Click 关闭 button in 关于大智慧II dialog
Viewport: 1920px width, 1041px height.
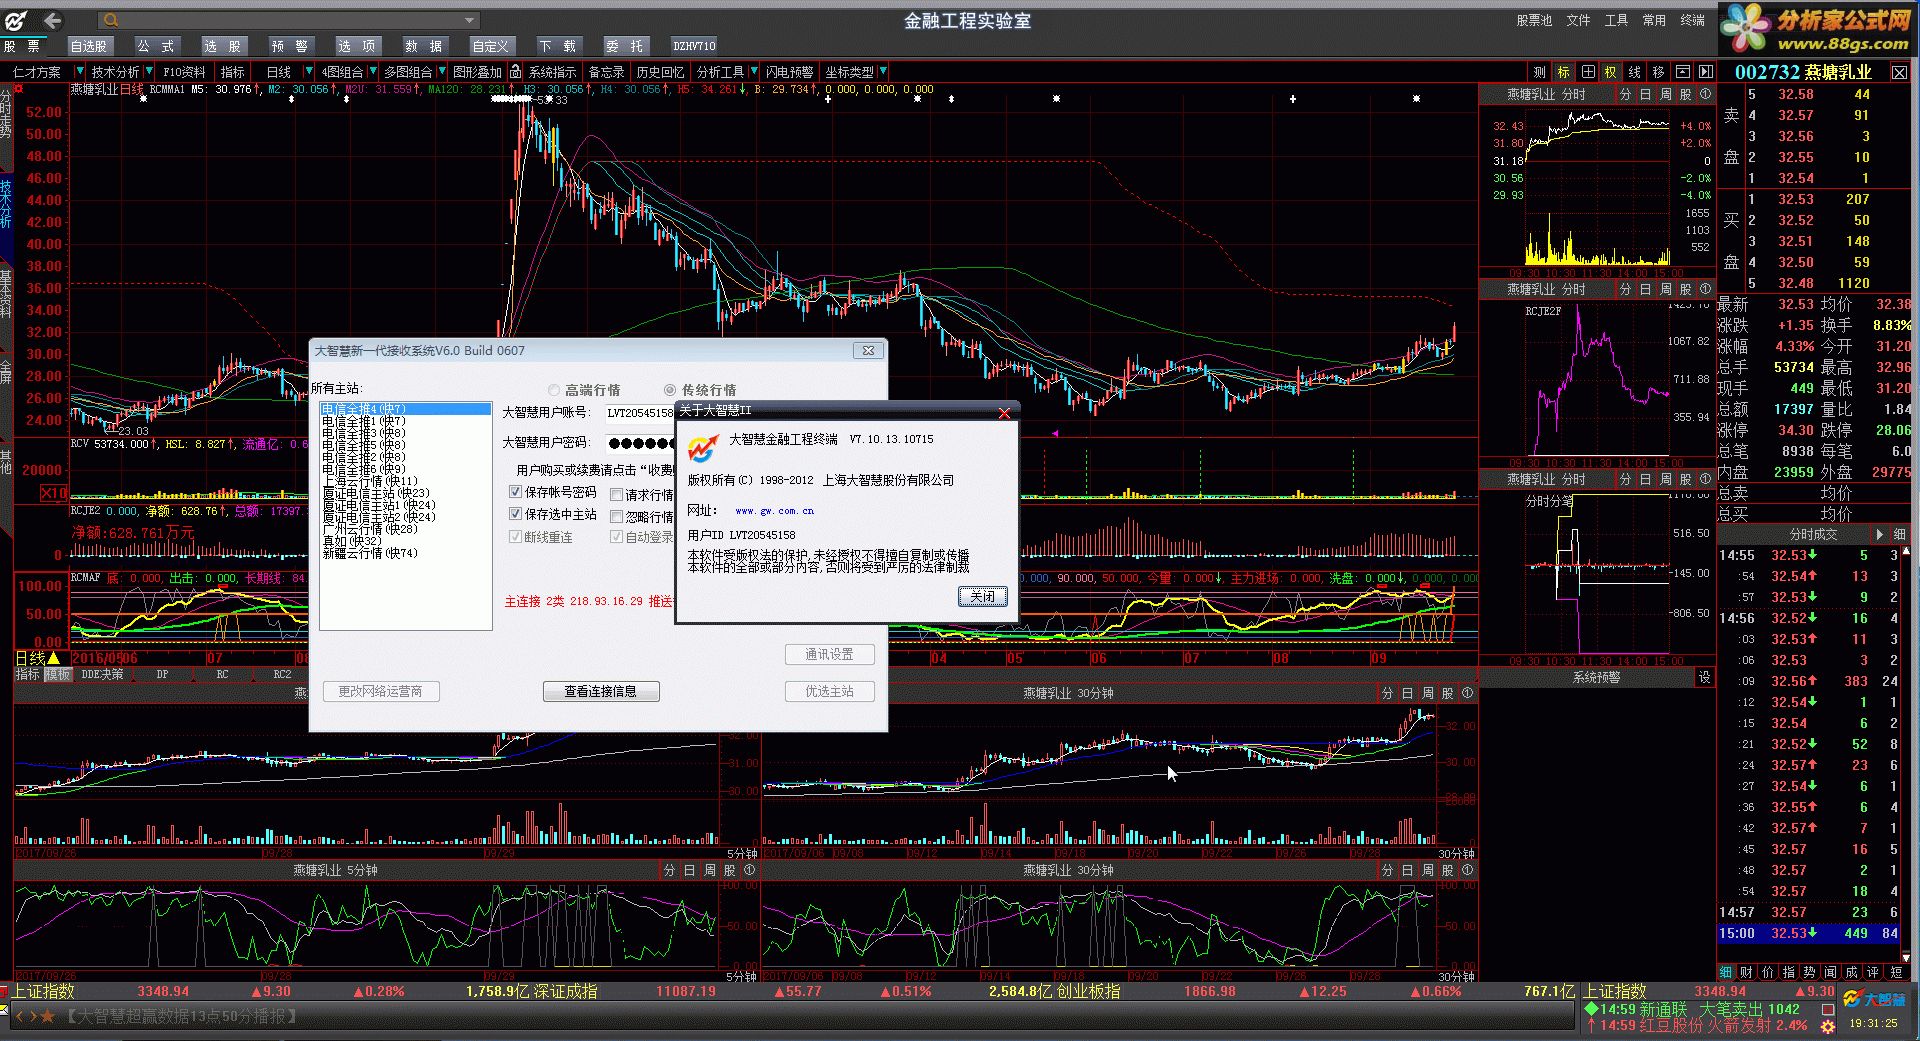[x=982, y=596]
